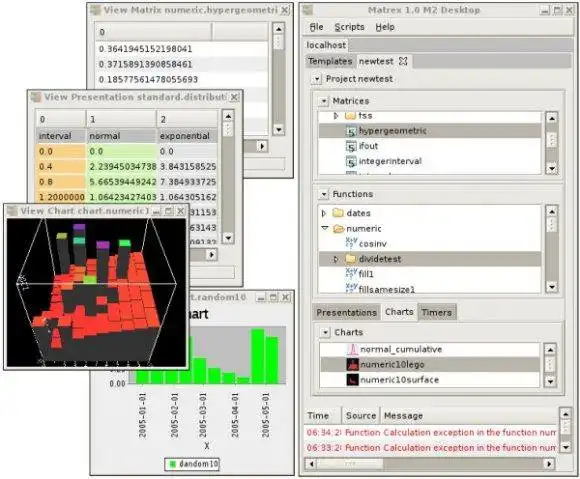Image resolution: width=580 pixels, height=479 pixels.
Task: Click left arrow of log horizontal scrollbar
Action: (311, 463)
